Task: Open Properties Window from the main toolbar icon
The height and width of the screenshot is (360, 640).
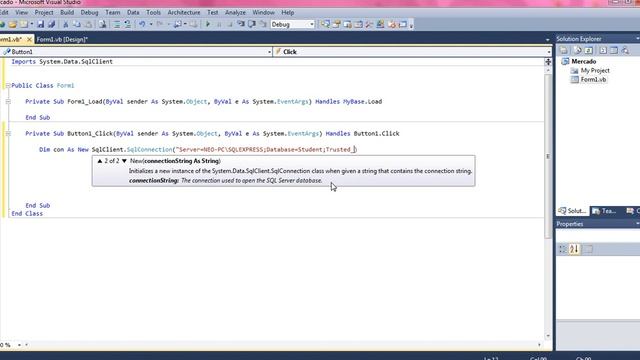Action: click(x=336, y=24)
